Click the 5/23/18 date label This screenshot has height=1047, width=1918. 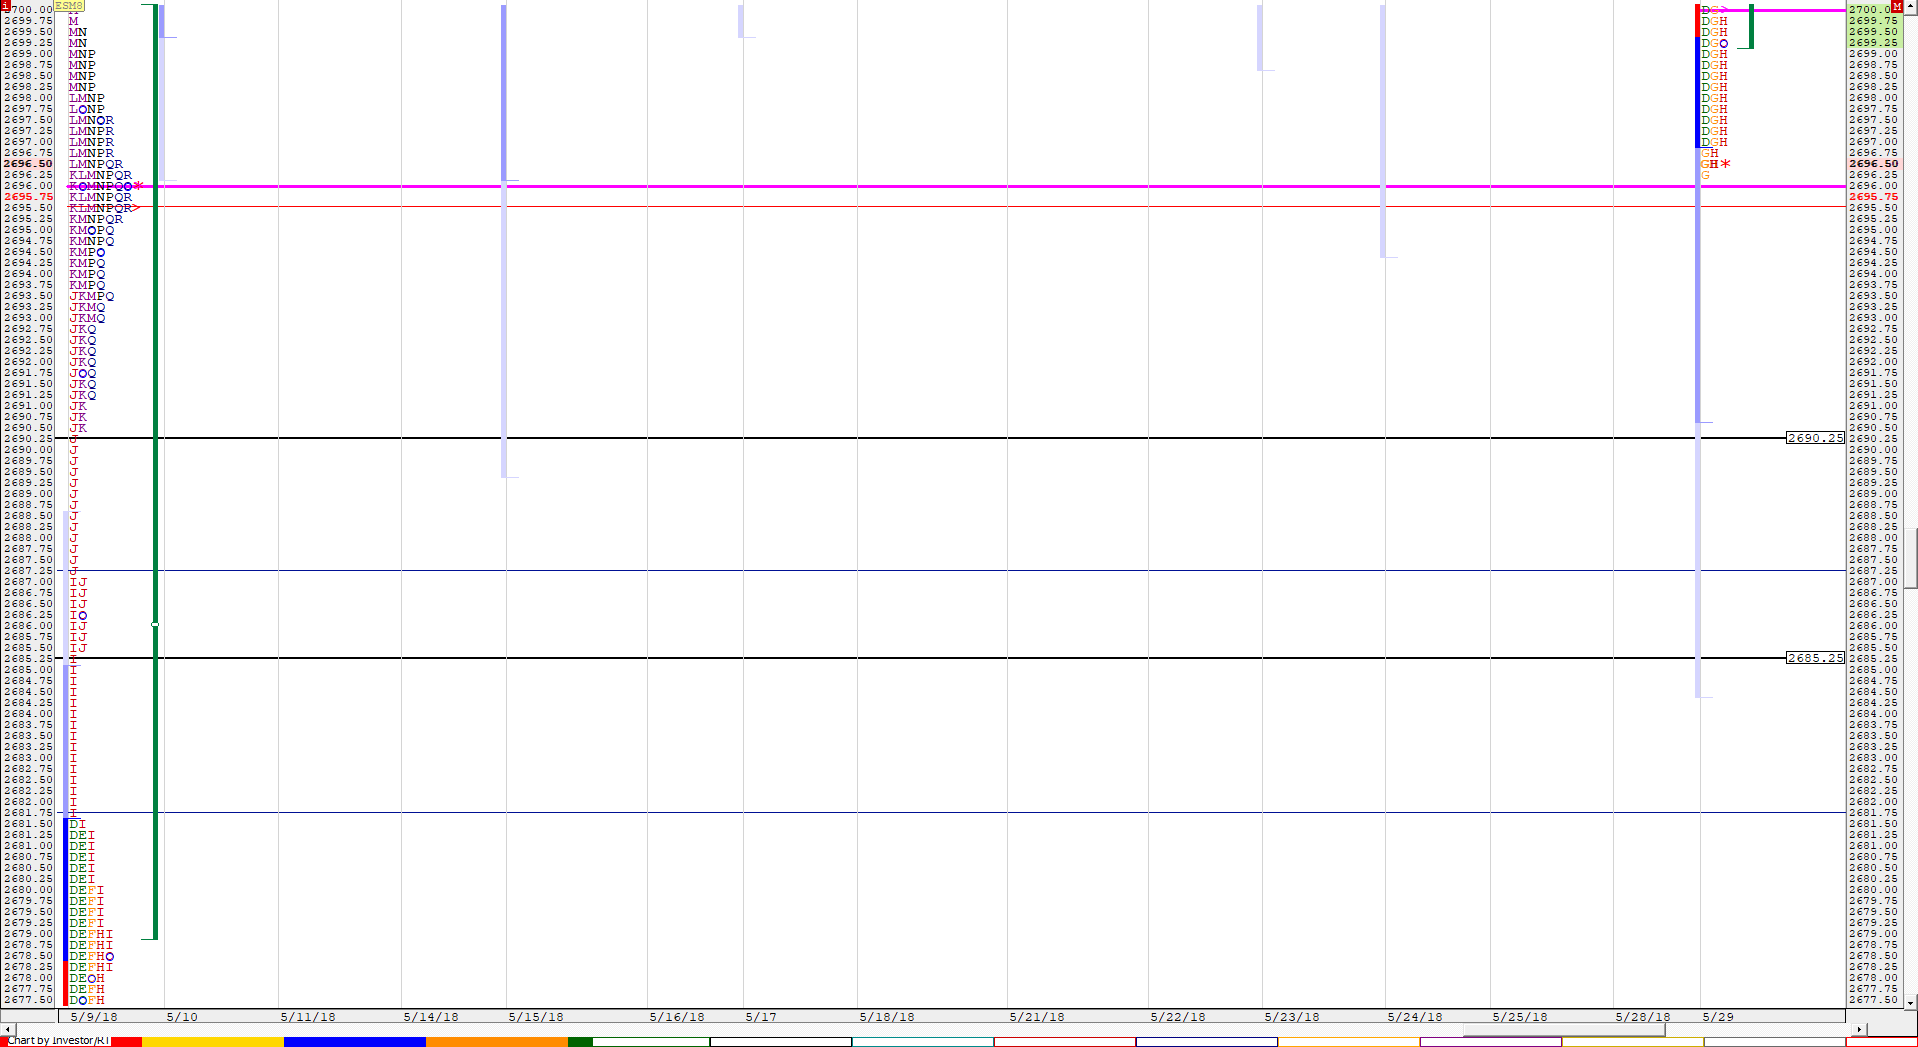pyautogui.click(x=1292, y=1017)
